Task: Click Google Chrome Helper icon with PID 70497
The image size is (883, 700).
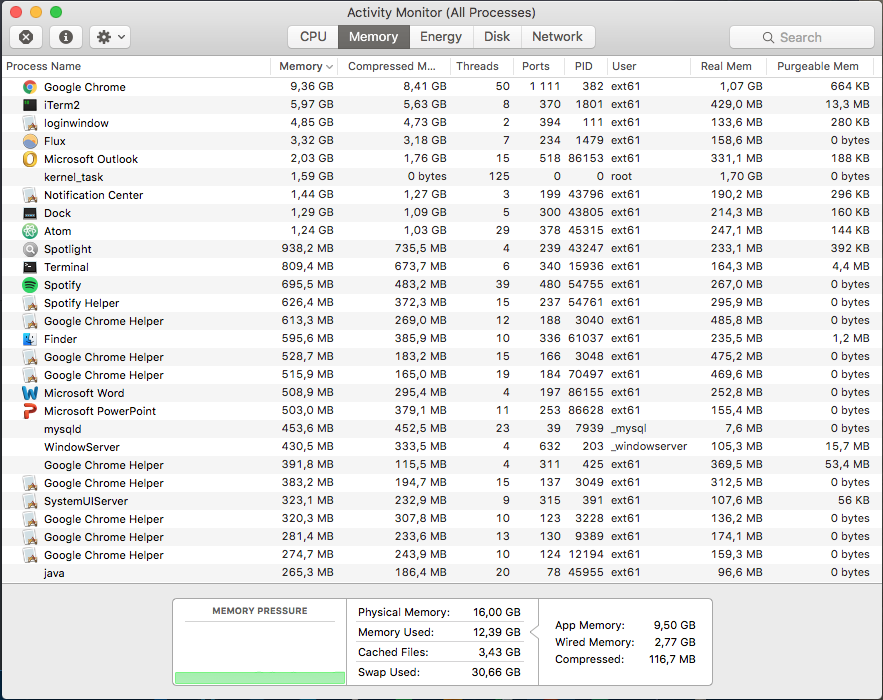Action: tap(30, 375)
